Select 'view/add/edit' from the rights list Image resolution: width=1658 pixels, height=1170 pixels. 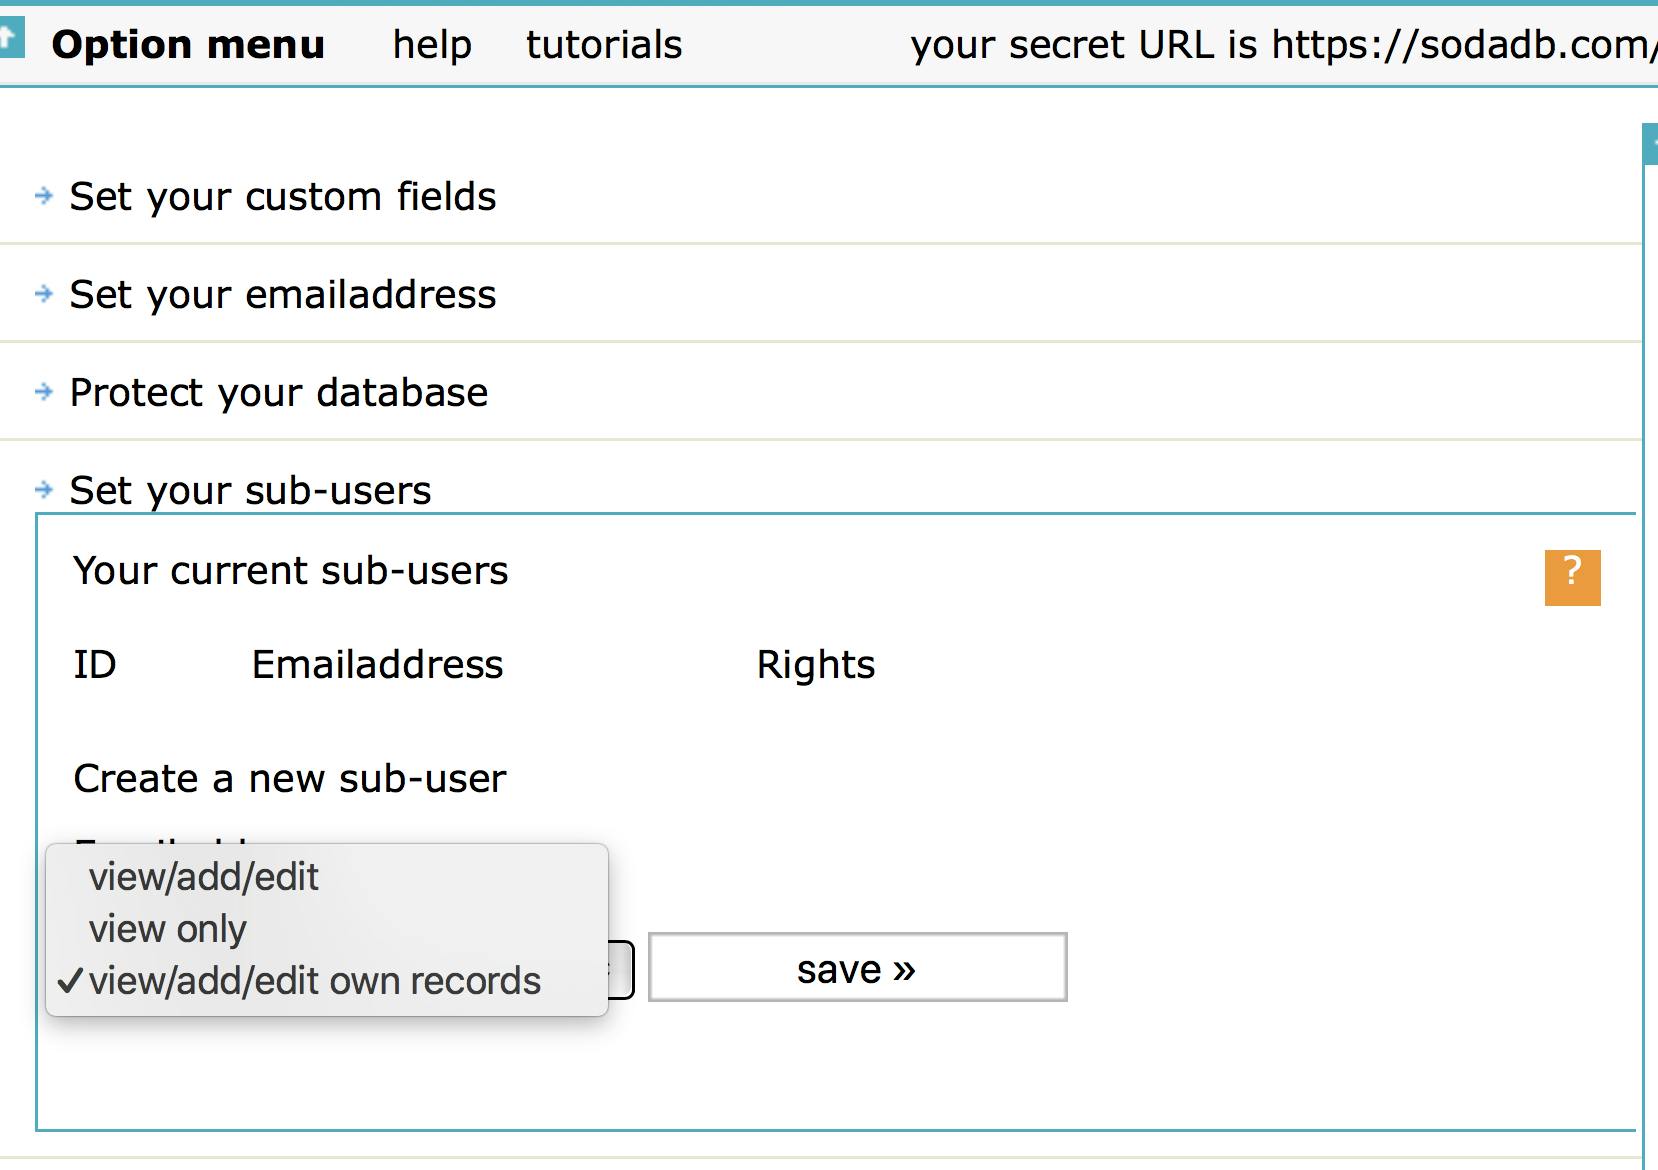point(204,877)
